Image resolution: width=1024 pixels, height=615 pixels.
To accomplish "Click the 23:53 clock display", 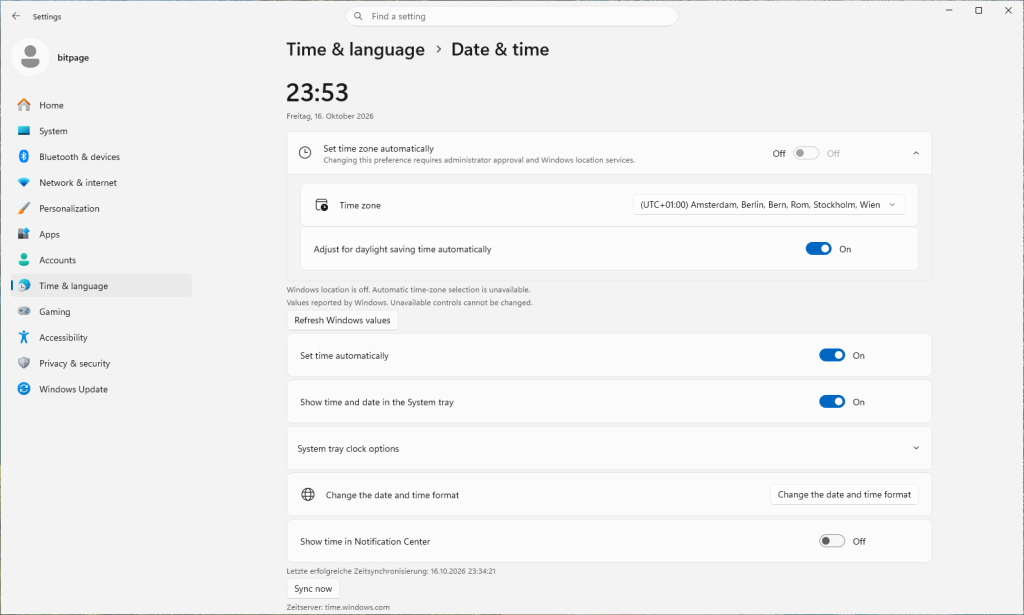I will click(317, 93).
